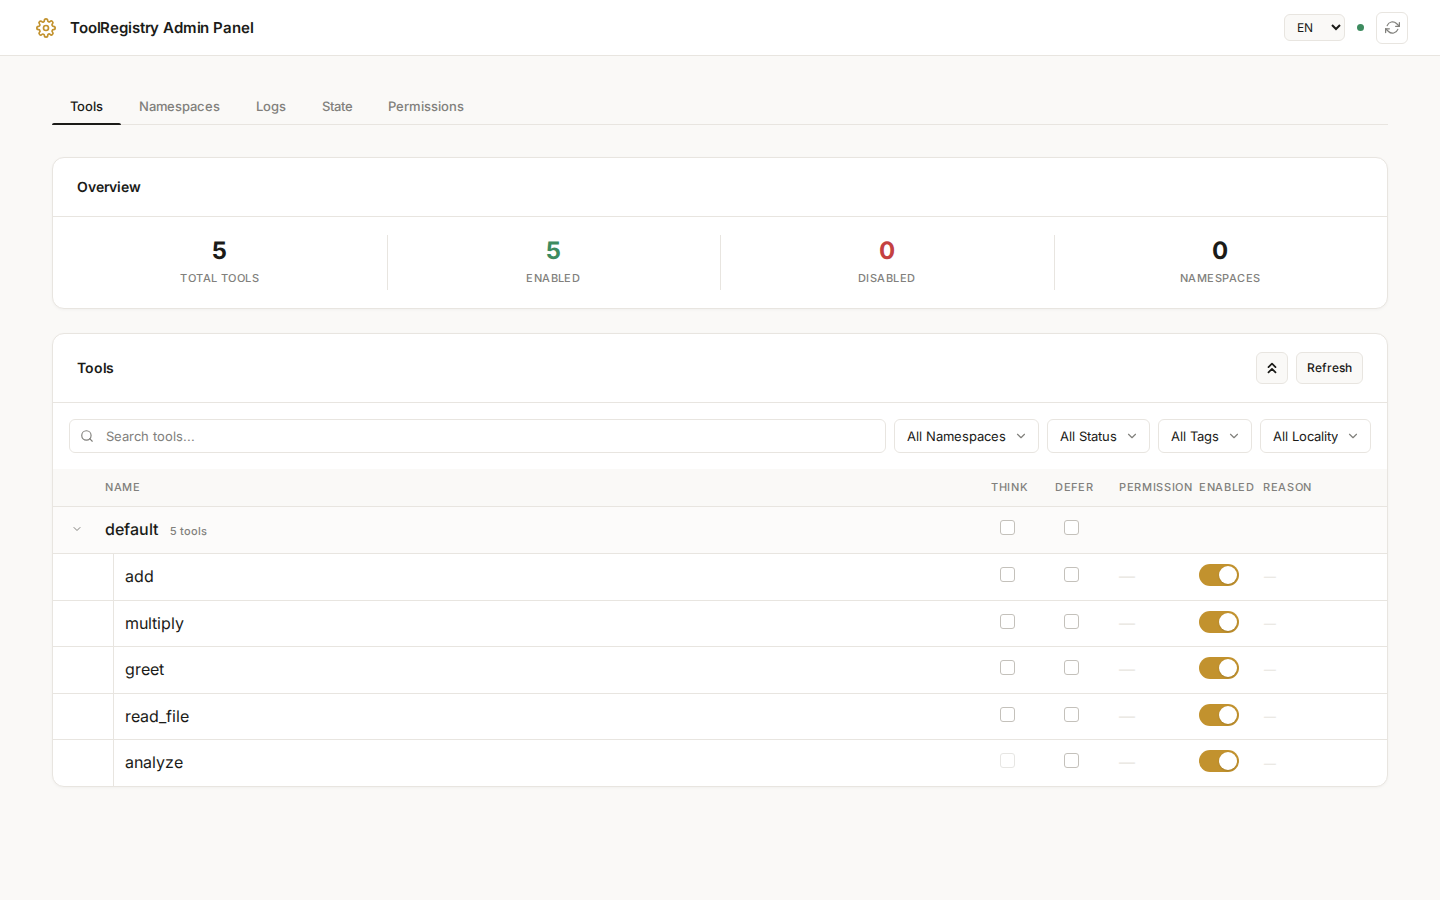Click the top-right reload icon button
1440x900 pixels.
pyautogui.click(x=1392, y=28)
